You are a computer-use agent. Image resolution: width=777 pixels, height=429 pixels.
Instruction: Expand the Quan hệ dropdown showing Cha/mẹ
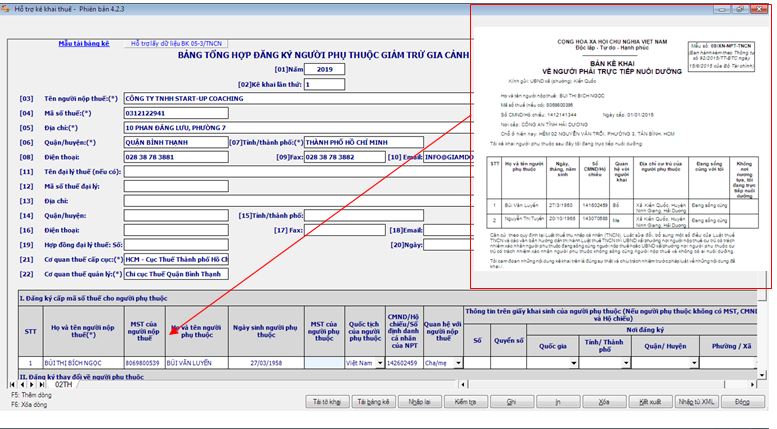point(457,363)
